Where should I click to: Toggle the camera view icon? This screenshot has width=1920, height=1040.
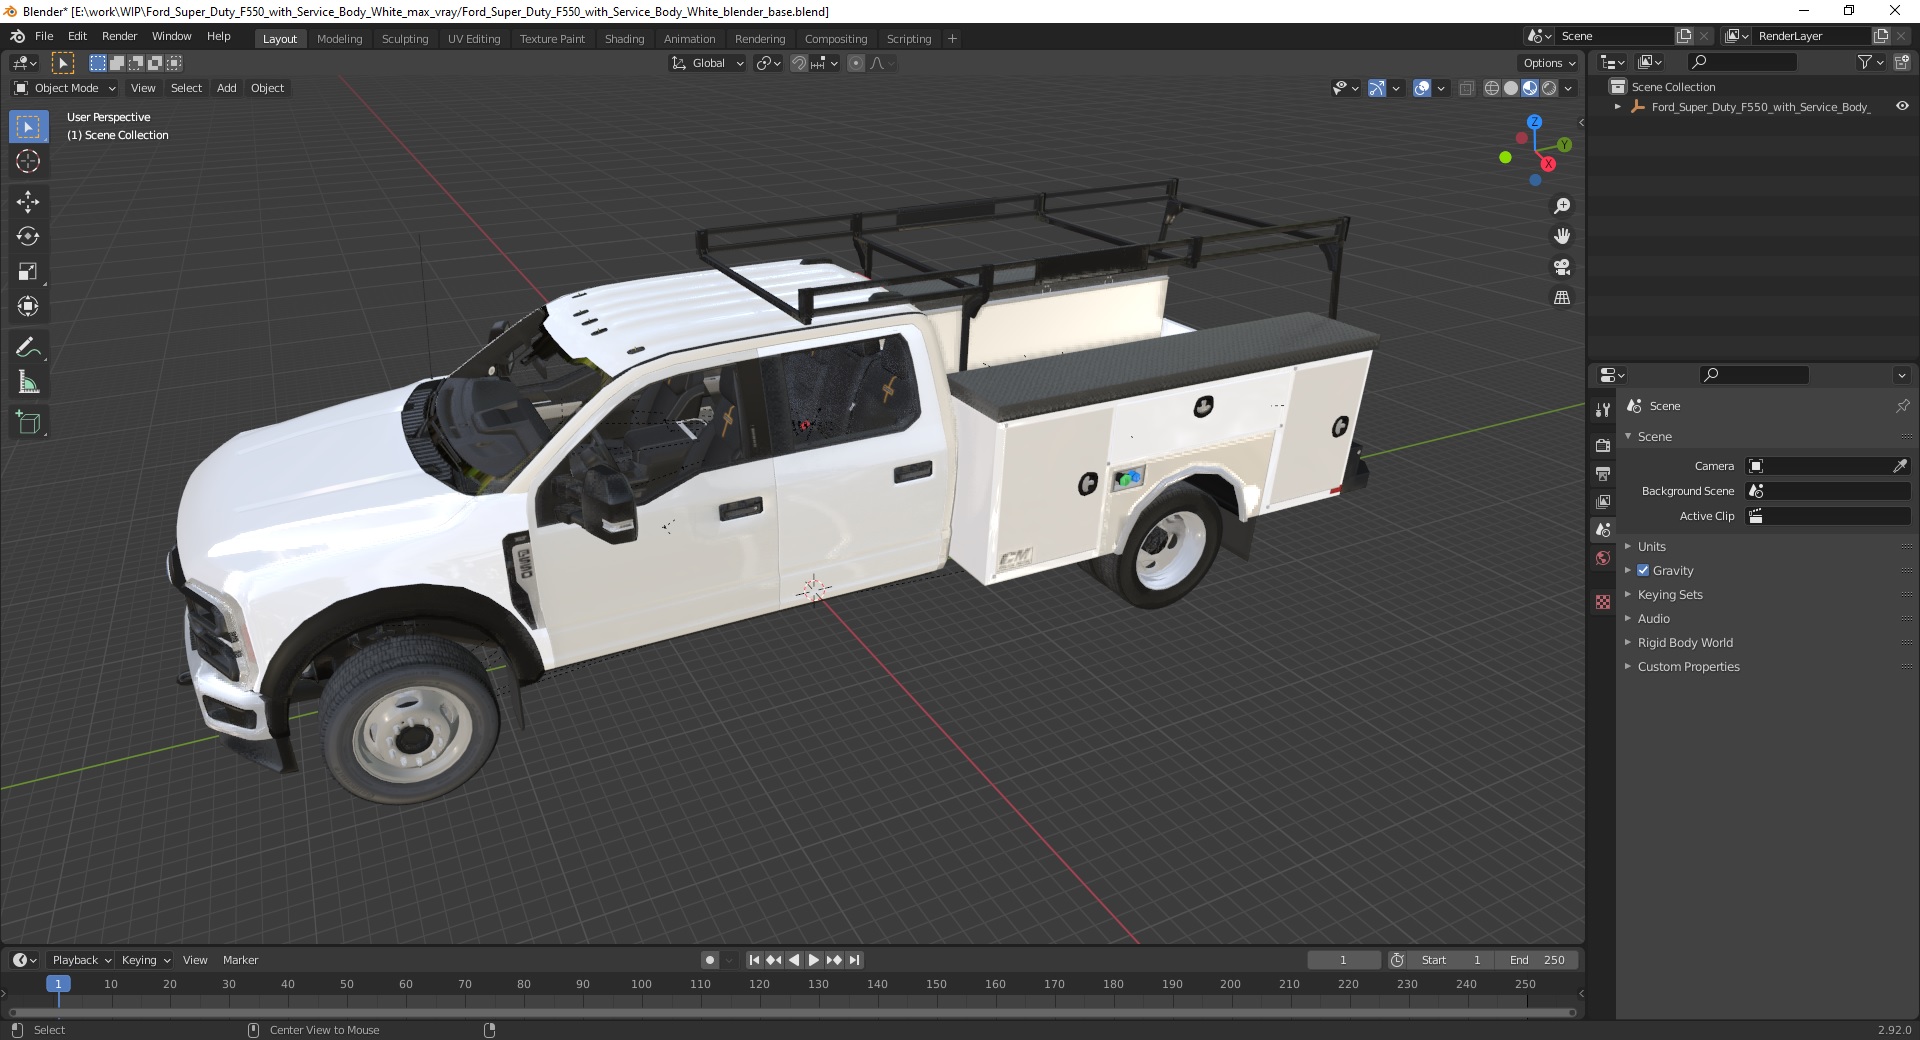pyautogui.click(x=1562, y=267)
